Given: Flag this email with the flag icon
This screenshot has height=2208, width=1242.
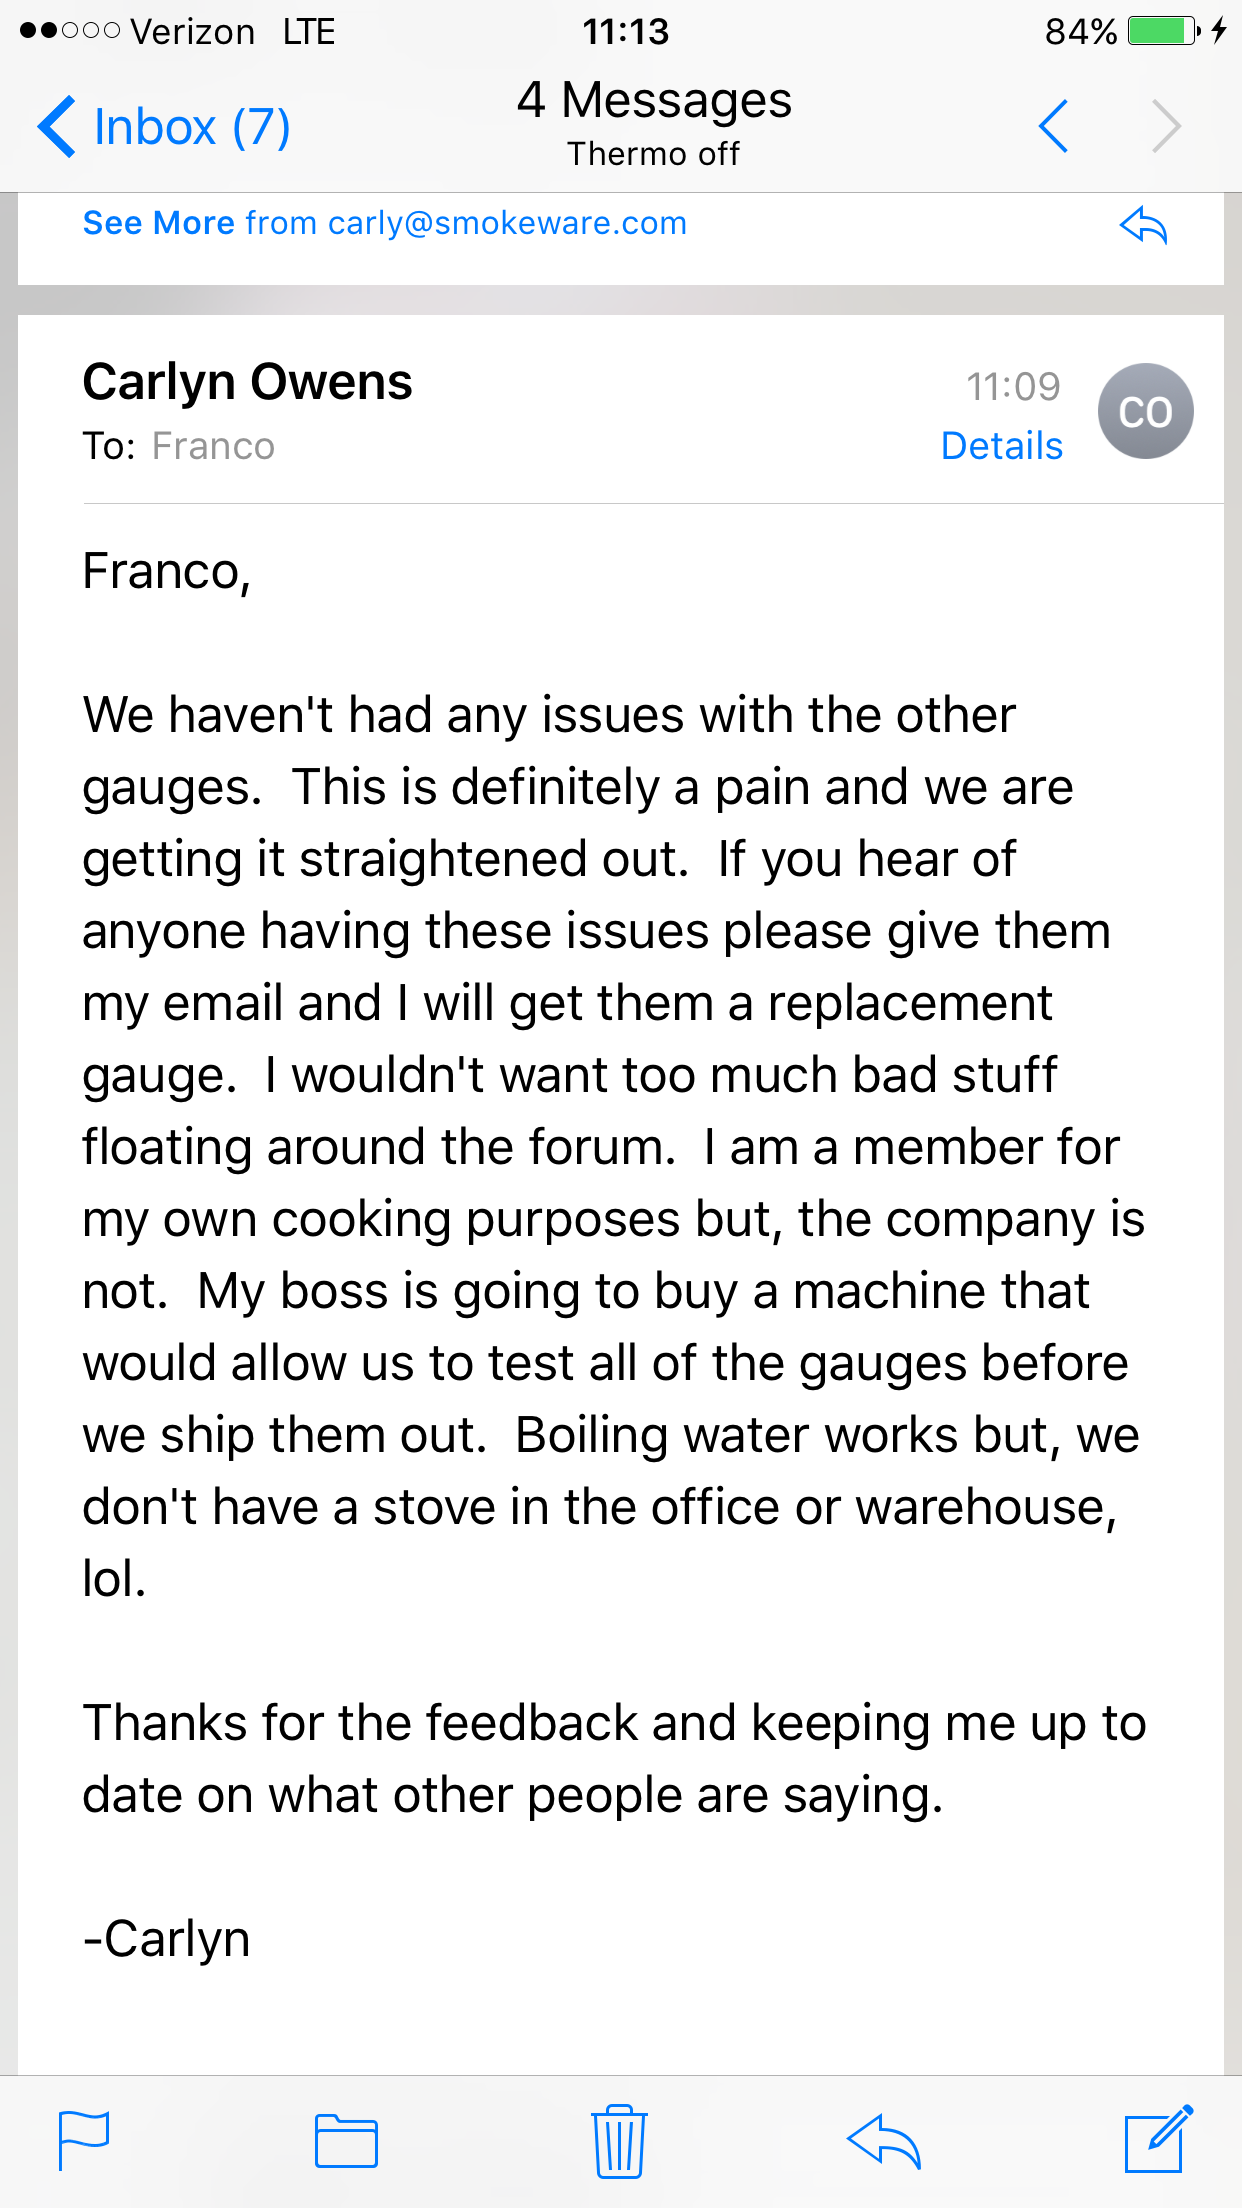Looking at the screenshot, I should tap(84, 2140).
